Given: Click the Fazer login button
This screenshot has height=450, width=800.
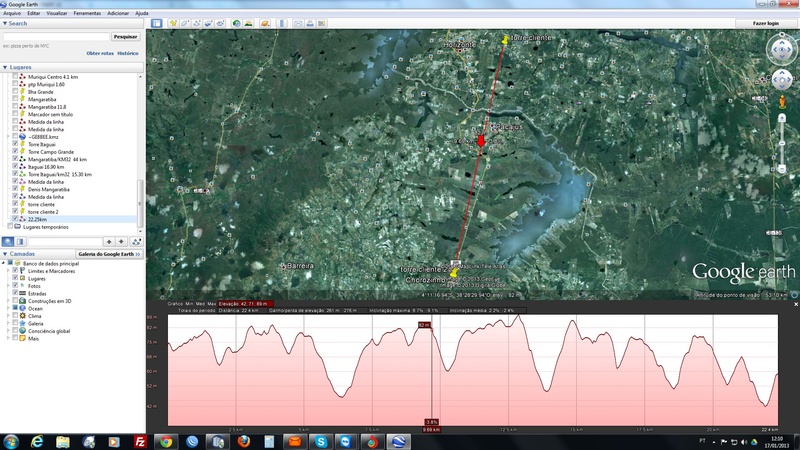Looking at the screenshot, I should [766, 23].
